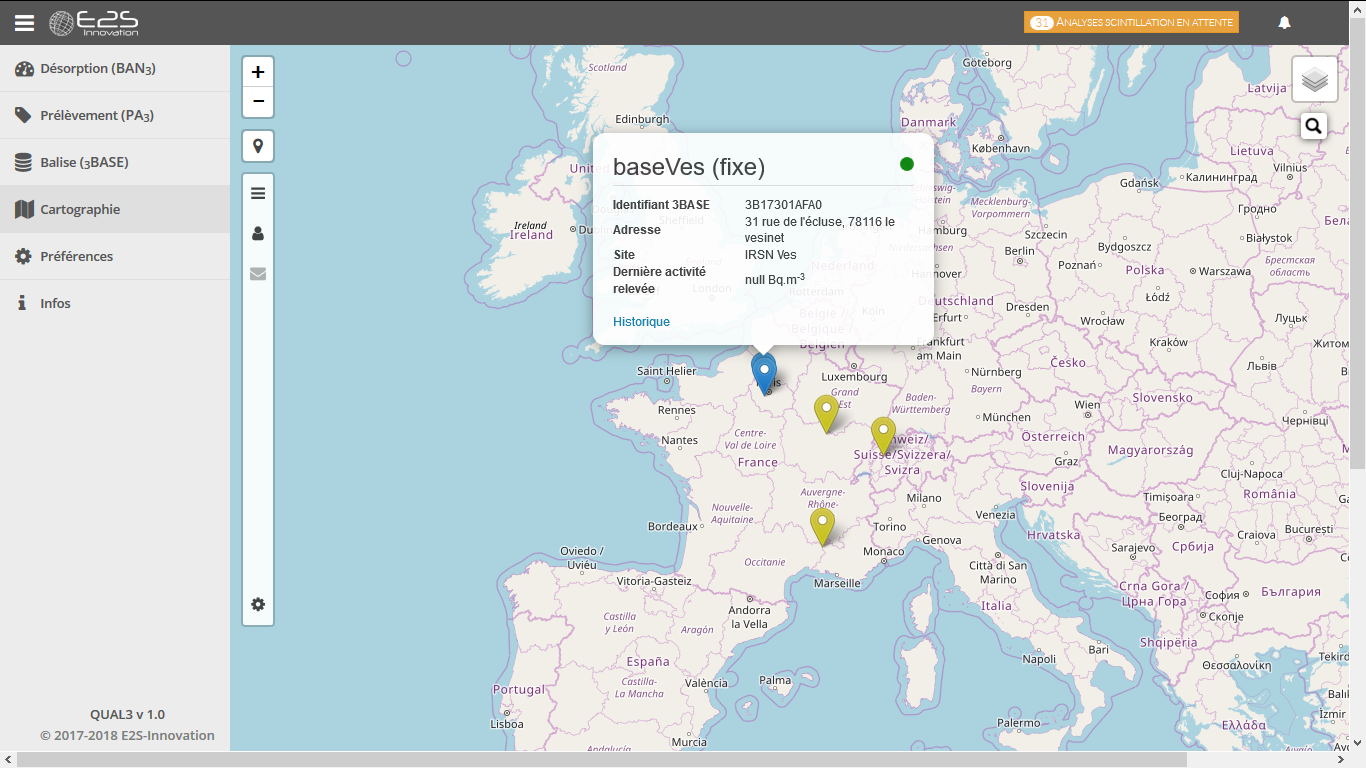Viewport: 1366px width, 768px height.
Task: Click the Prélèvement tag icon
Action: coord(23,115)
